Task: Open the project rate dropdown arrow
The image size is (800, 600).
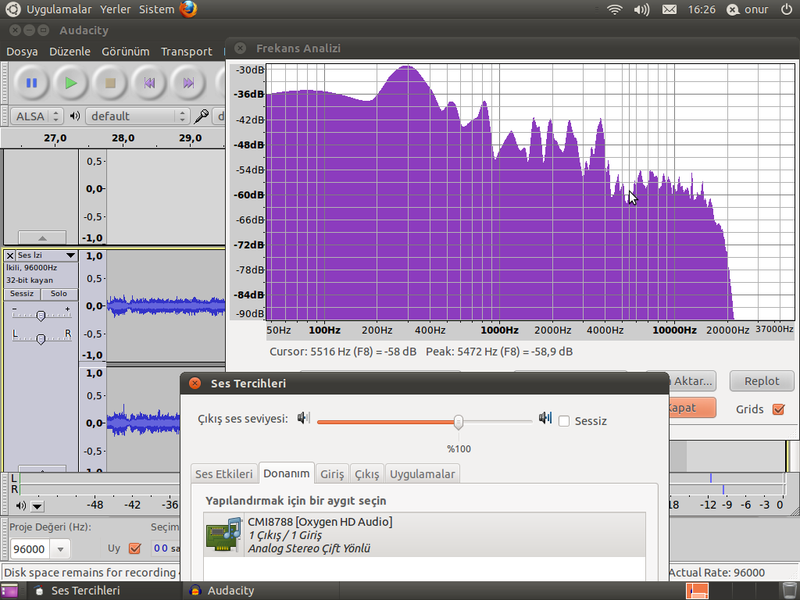Action: point(60,549)
